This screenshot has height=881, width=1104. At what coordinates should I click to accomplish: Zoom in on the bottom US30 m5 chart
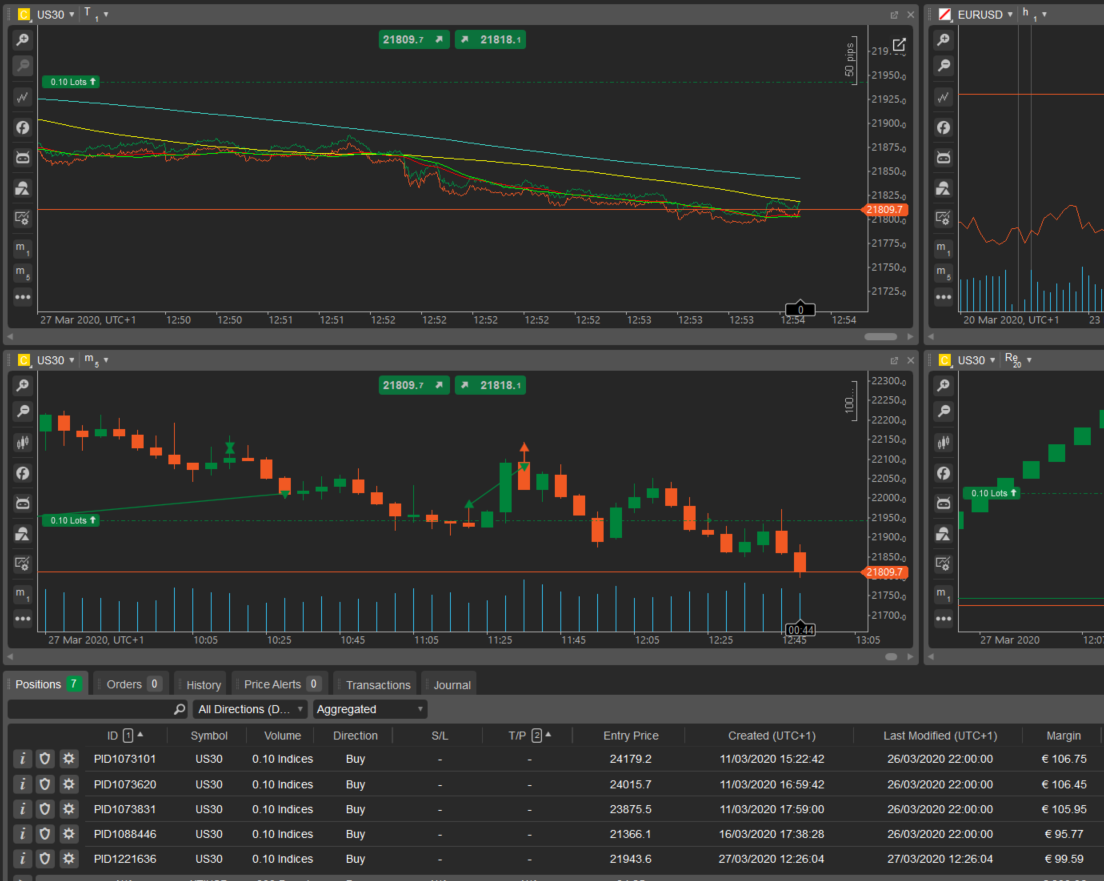click(23, 386)
